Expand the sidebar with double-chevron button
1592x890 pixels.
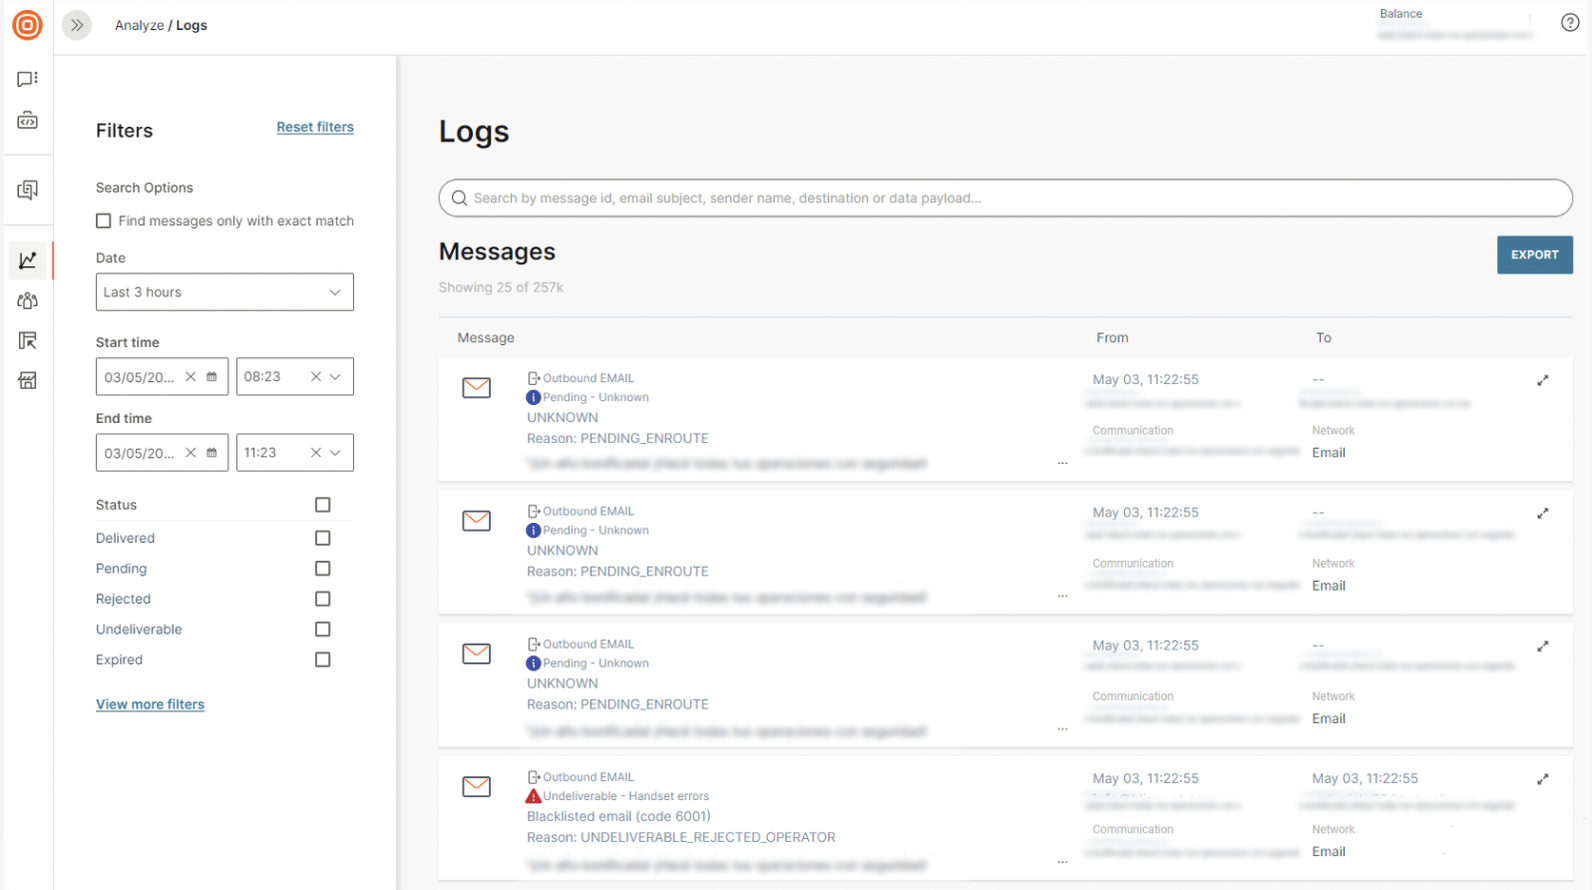click(77, 25)
